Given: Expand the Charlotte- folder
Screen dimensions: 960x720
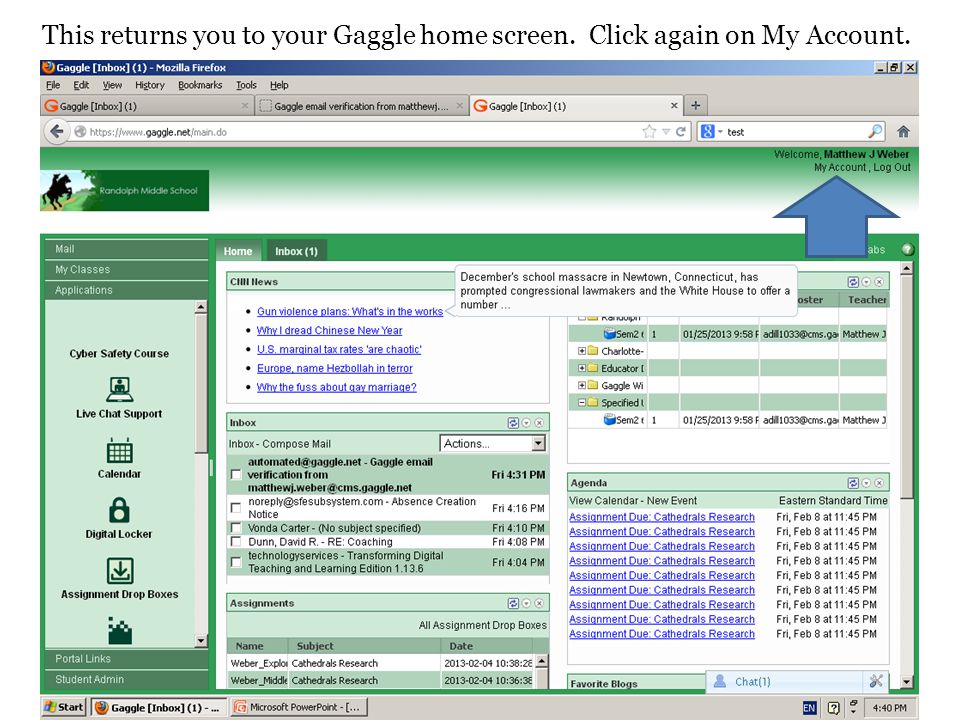Looking at the screenshot, I should click(x=582, y=351).
